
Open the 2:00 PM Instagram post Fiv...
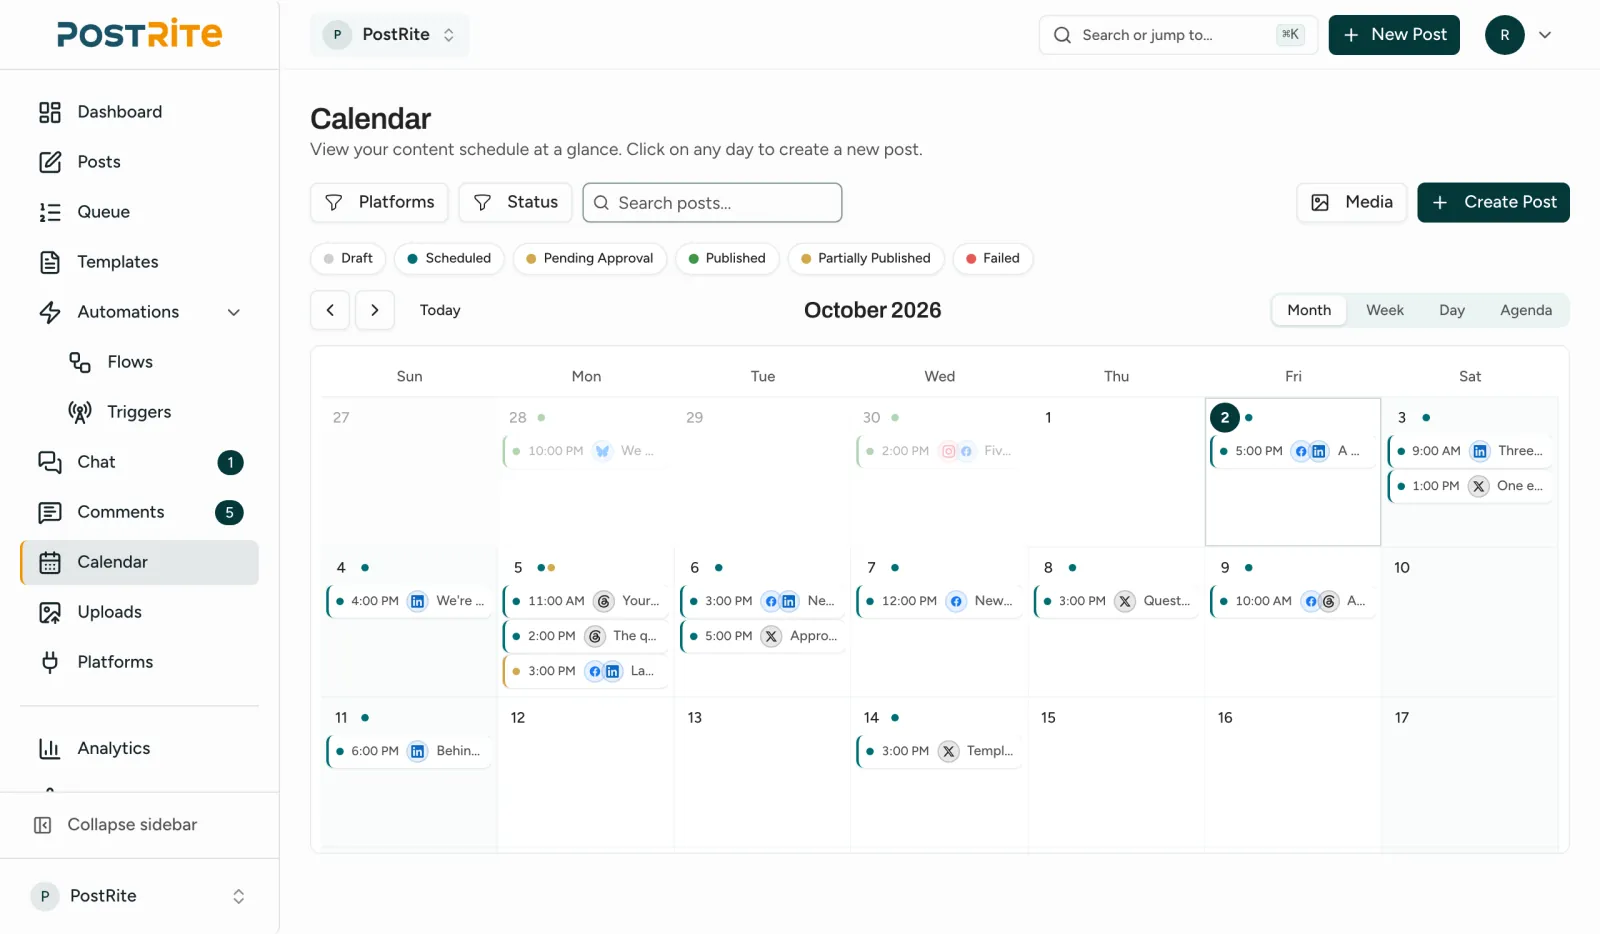(x=940, y=451)
